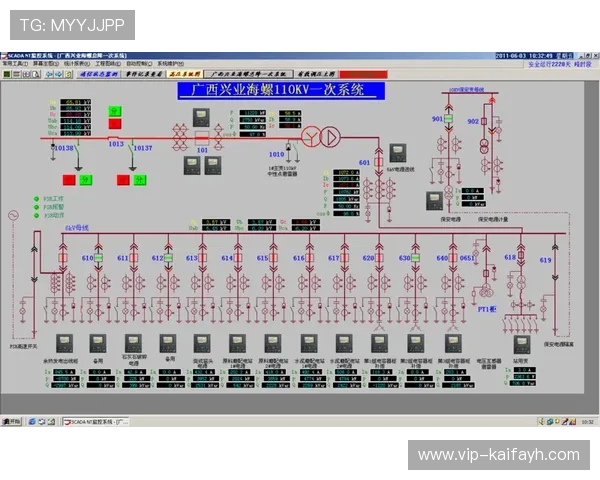Click the 110KV一次系统 title banner
The image size is (600, 480).
tap(280, 91)
